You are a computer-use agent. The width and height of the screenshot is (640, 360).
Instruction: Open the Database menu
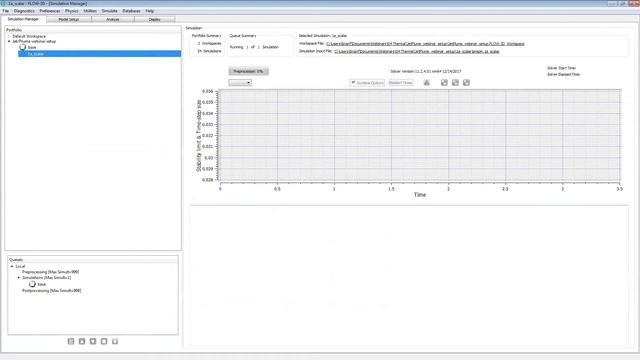[x=131, y=11]
